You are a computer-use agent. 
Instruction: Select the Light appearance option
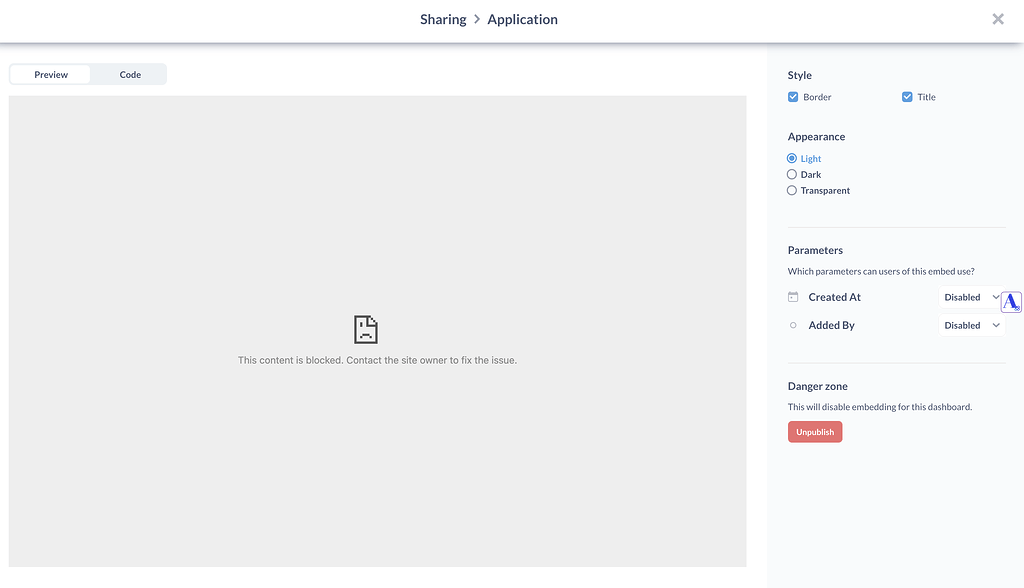pos(791,158)
